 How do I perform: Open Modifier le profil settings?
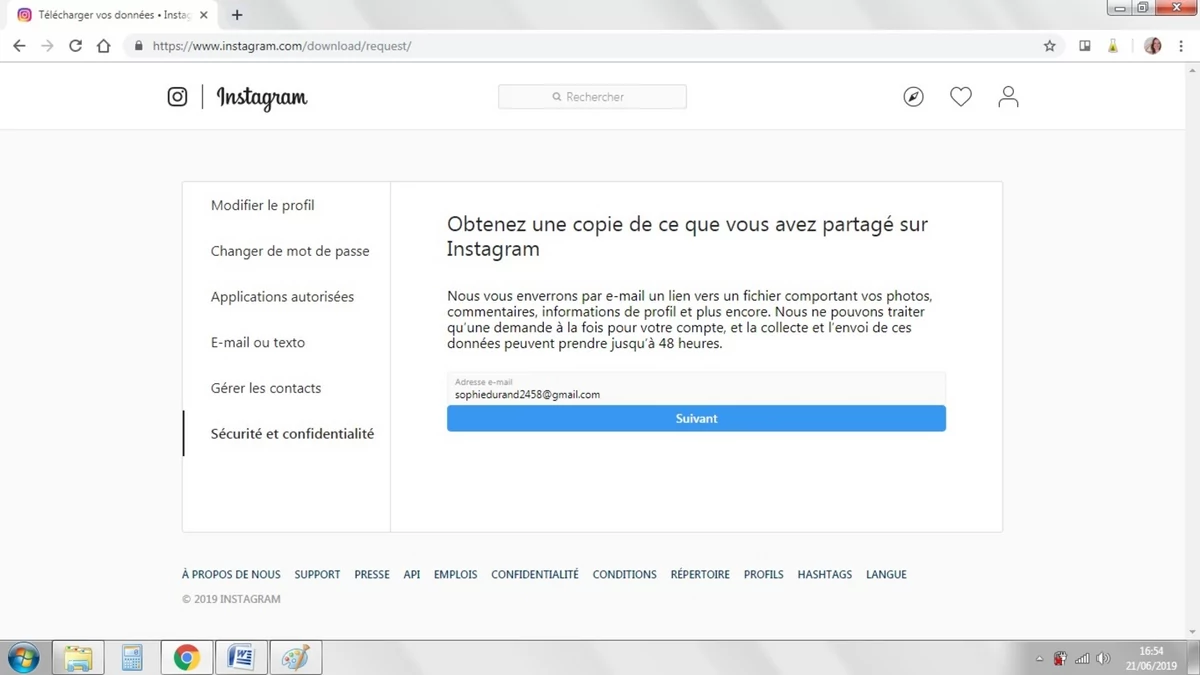tap(263, 205)
